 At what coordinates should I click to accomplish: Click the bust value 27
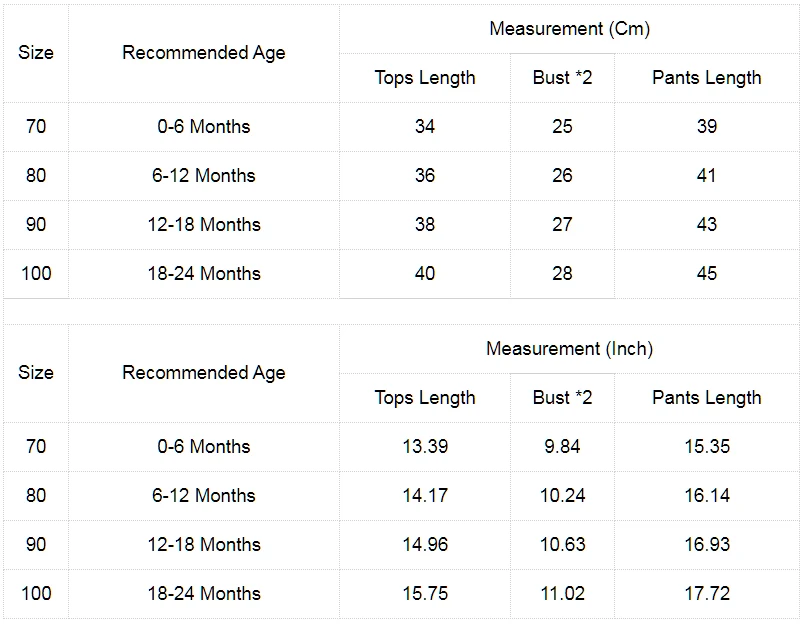pyautogui.click(x=562, y=225)
